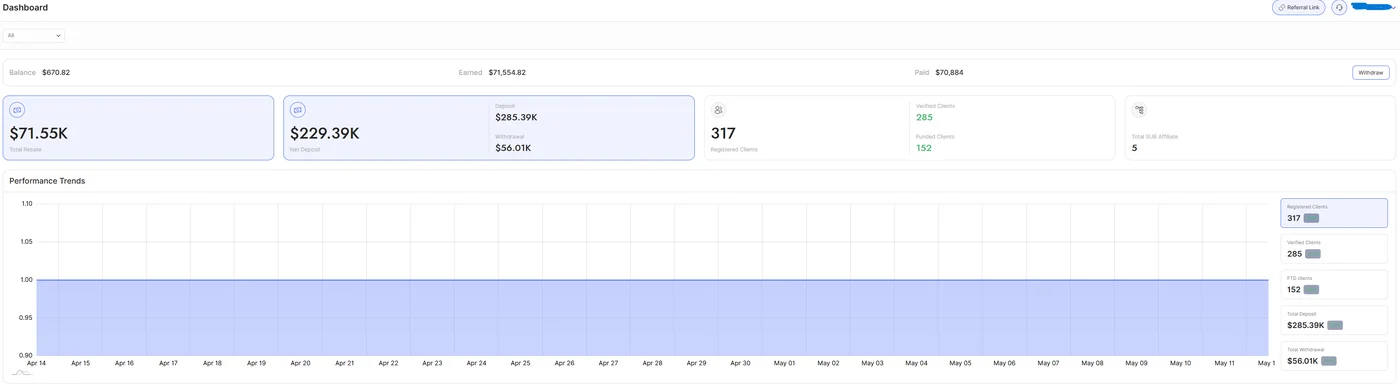Click the $71.55K Total Rebate value
This screenshot has width=1400, height=387.
coord(39,133)
